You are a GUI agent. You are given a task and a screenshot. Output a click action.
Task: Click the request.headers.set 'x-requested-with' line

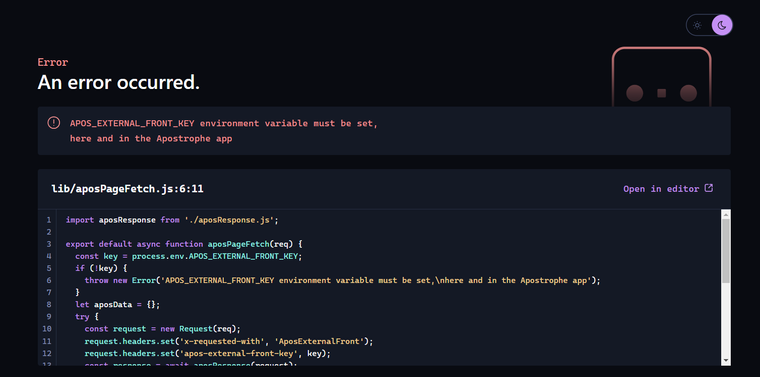click(229, 341)
